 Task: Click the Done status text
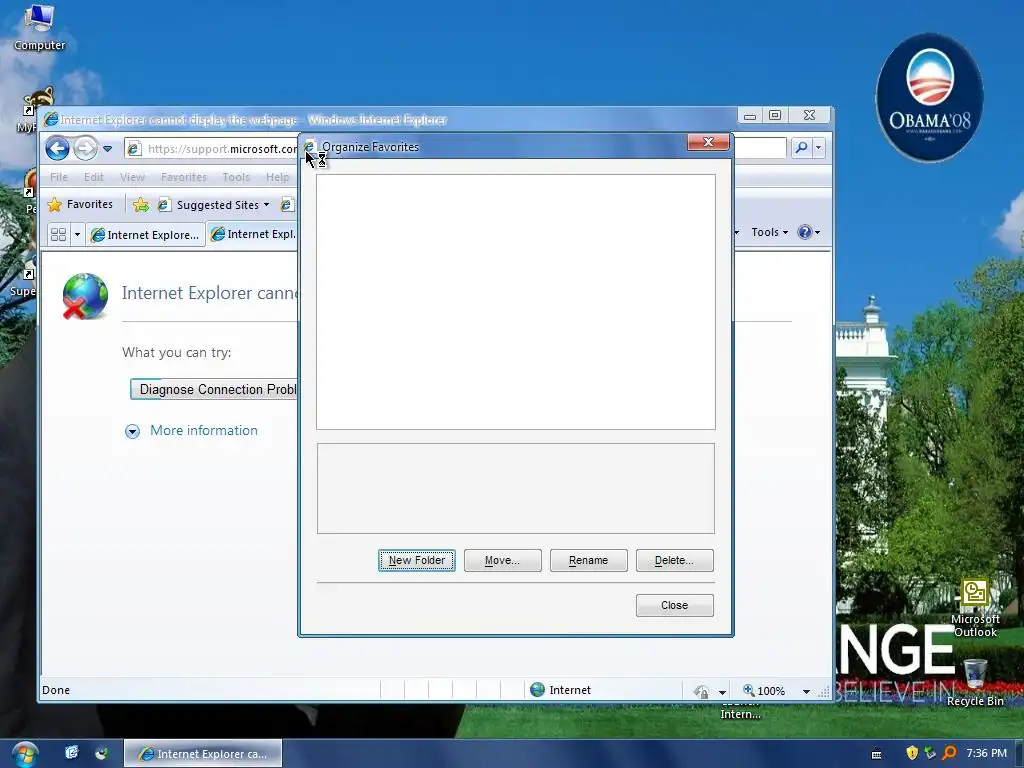tap(56, 690)
